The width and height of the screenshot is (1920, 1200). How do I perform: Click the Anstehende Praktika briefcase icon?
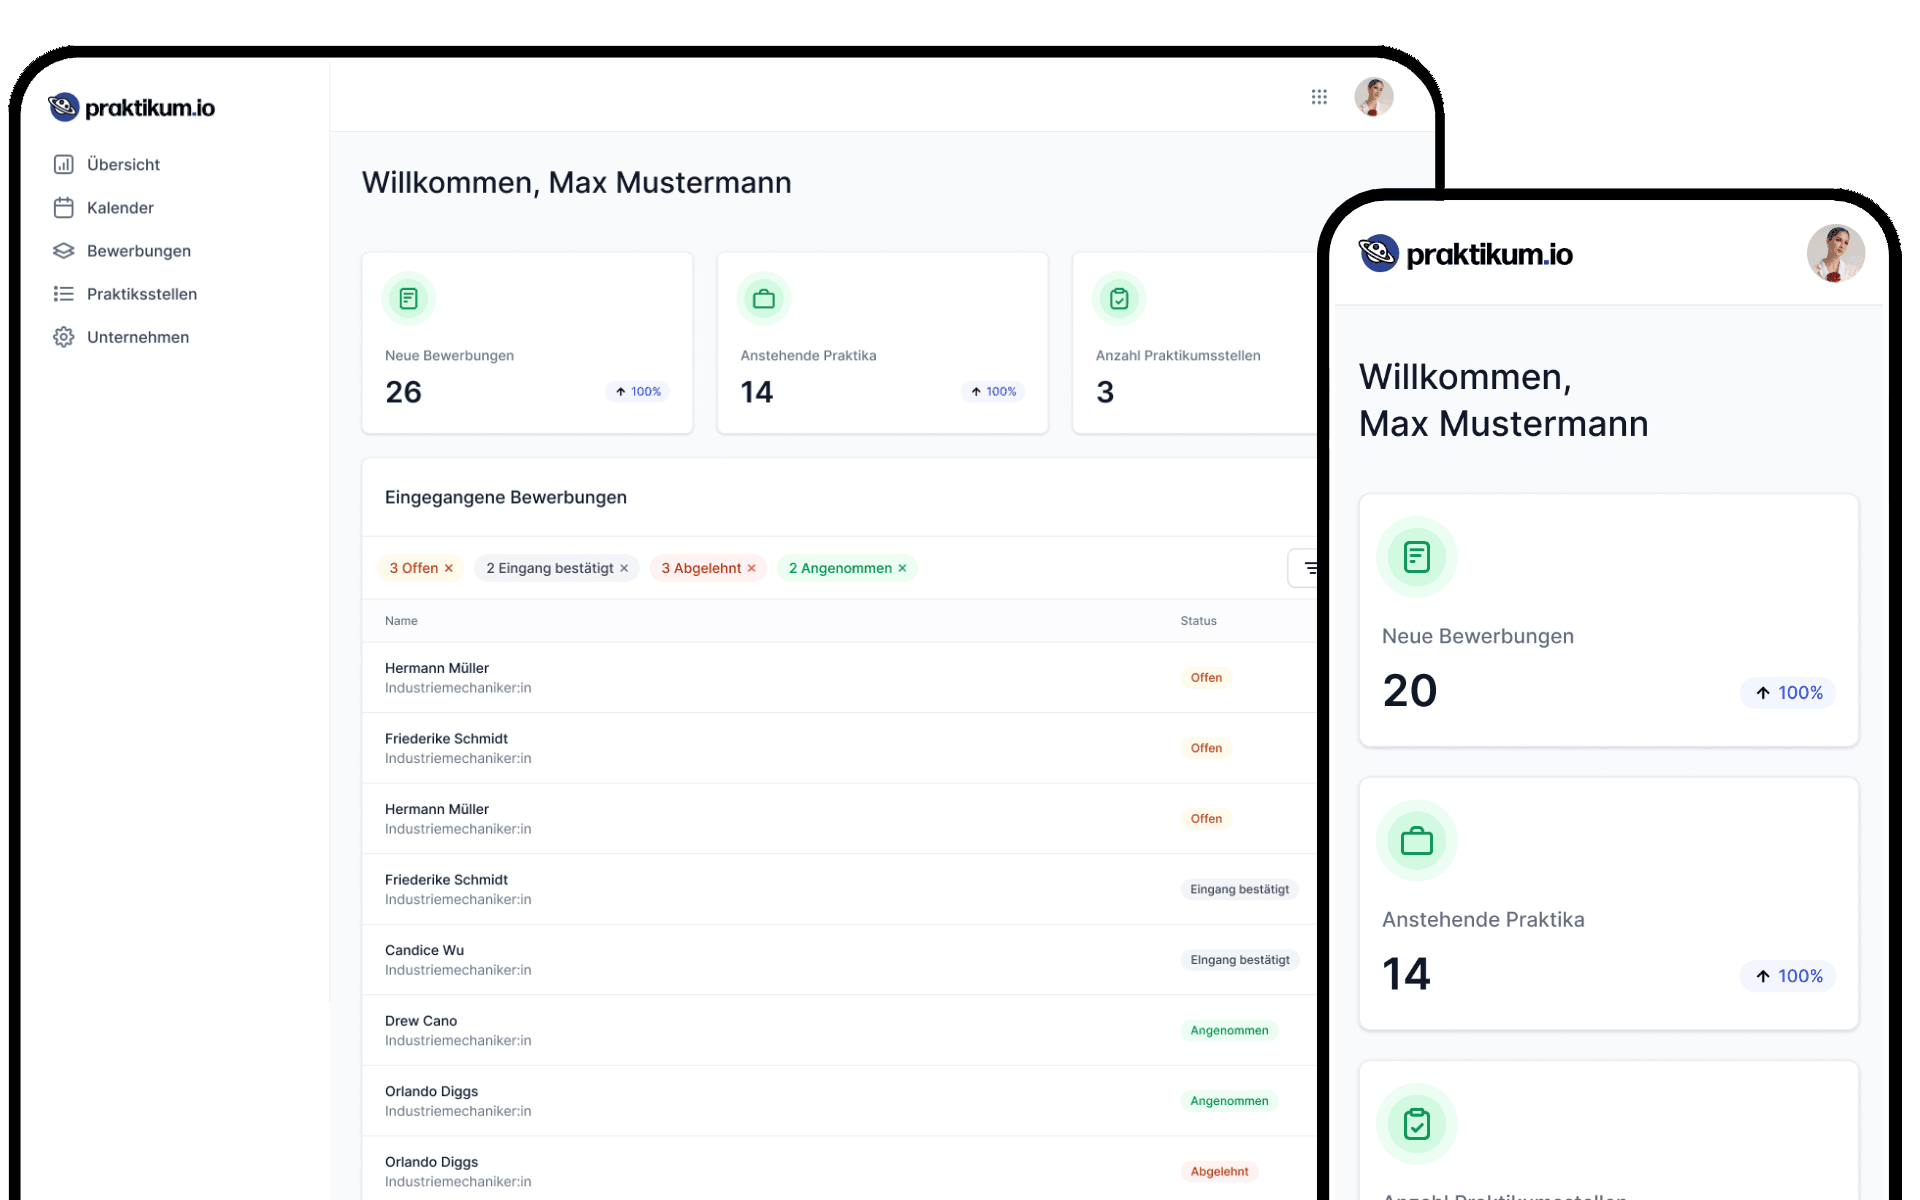pyautogui.click(x=764, y=298)
